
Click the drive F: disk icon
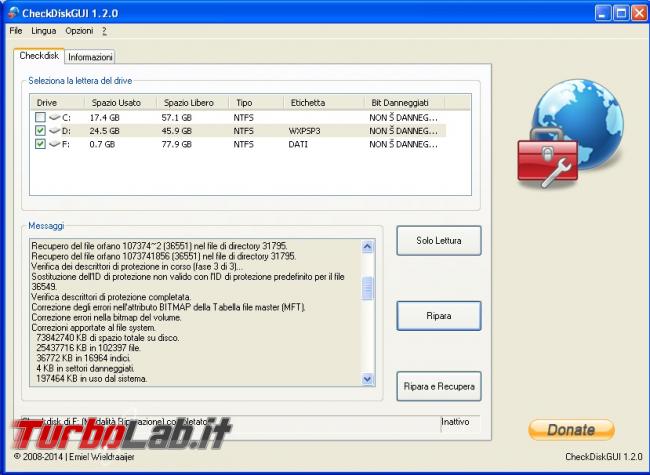(54, 144)
